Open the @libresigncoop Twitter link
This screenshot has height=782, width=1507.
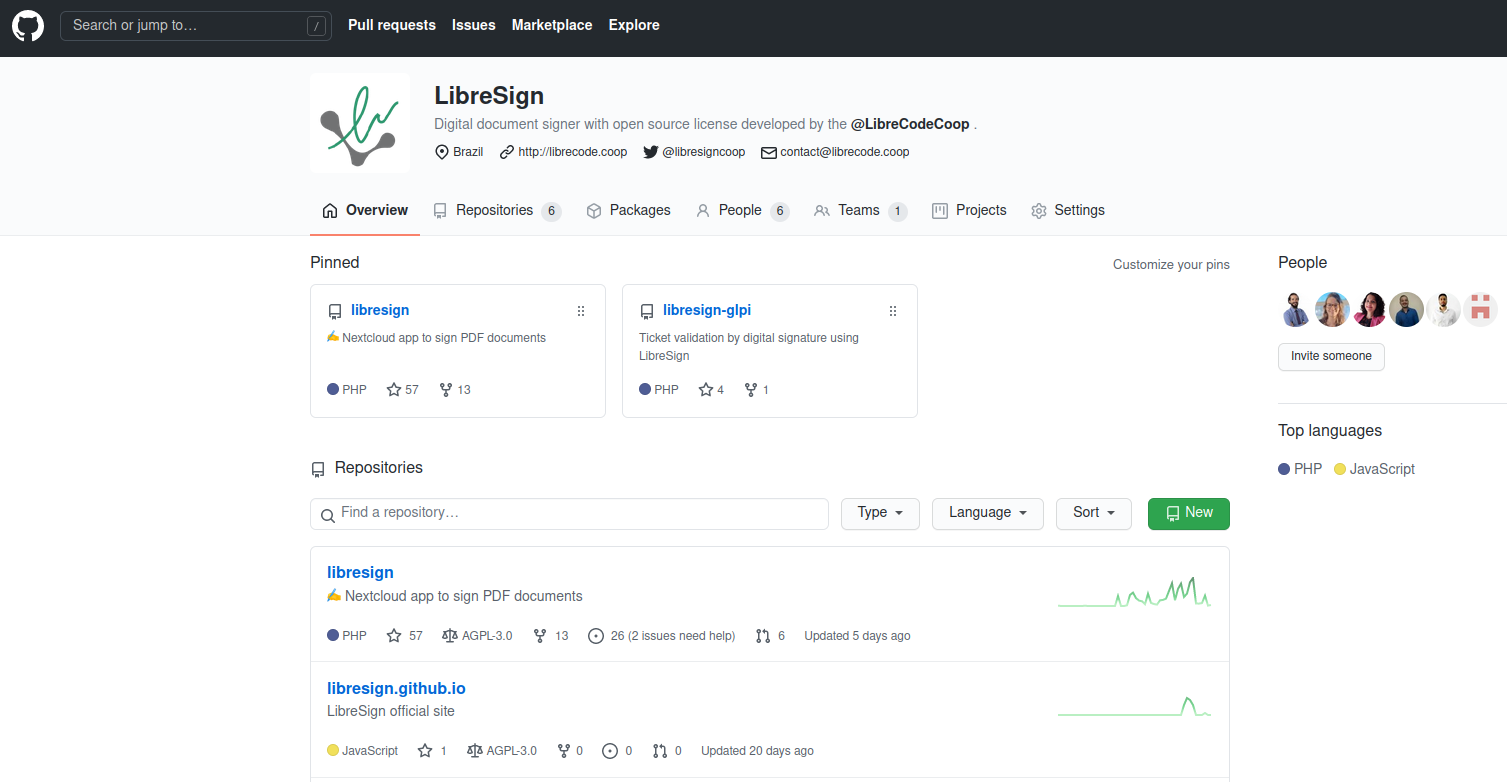[x=704, y=152]
